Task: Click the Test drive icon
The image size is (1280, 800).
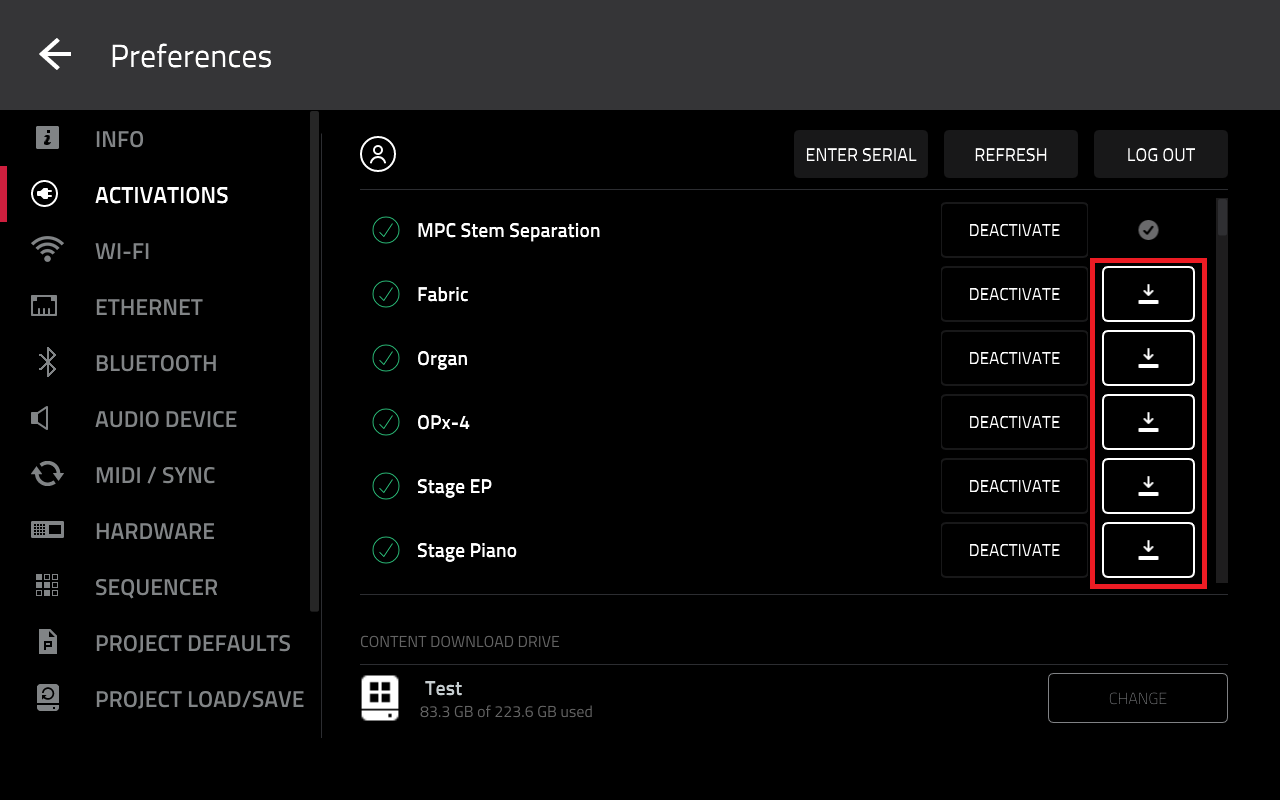Action: (x=380, y=698)
